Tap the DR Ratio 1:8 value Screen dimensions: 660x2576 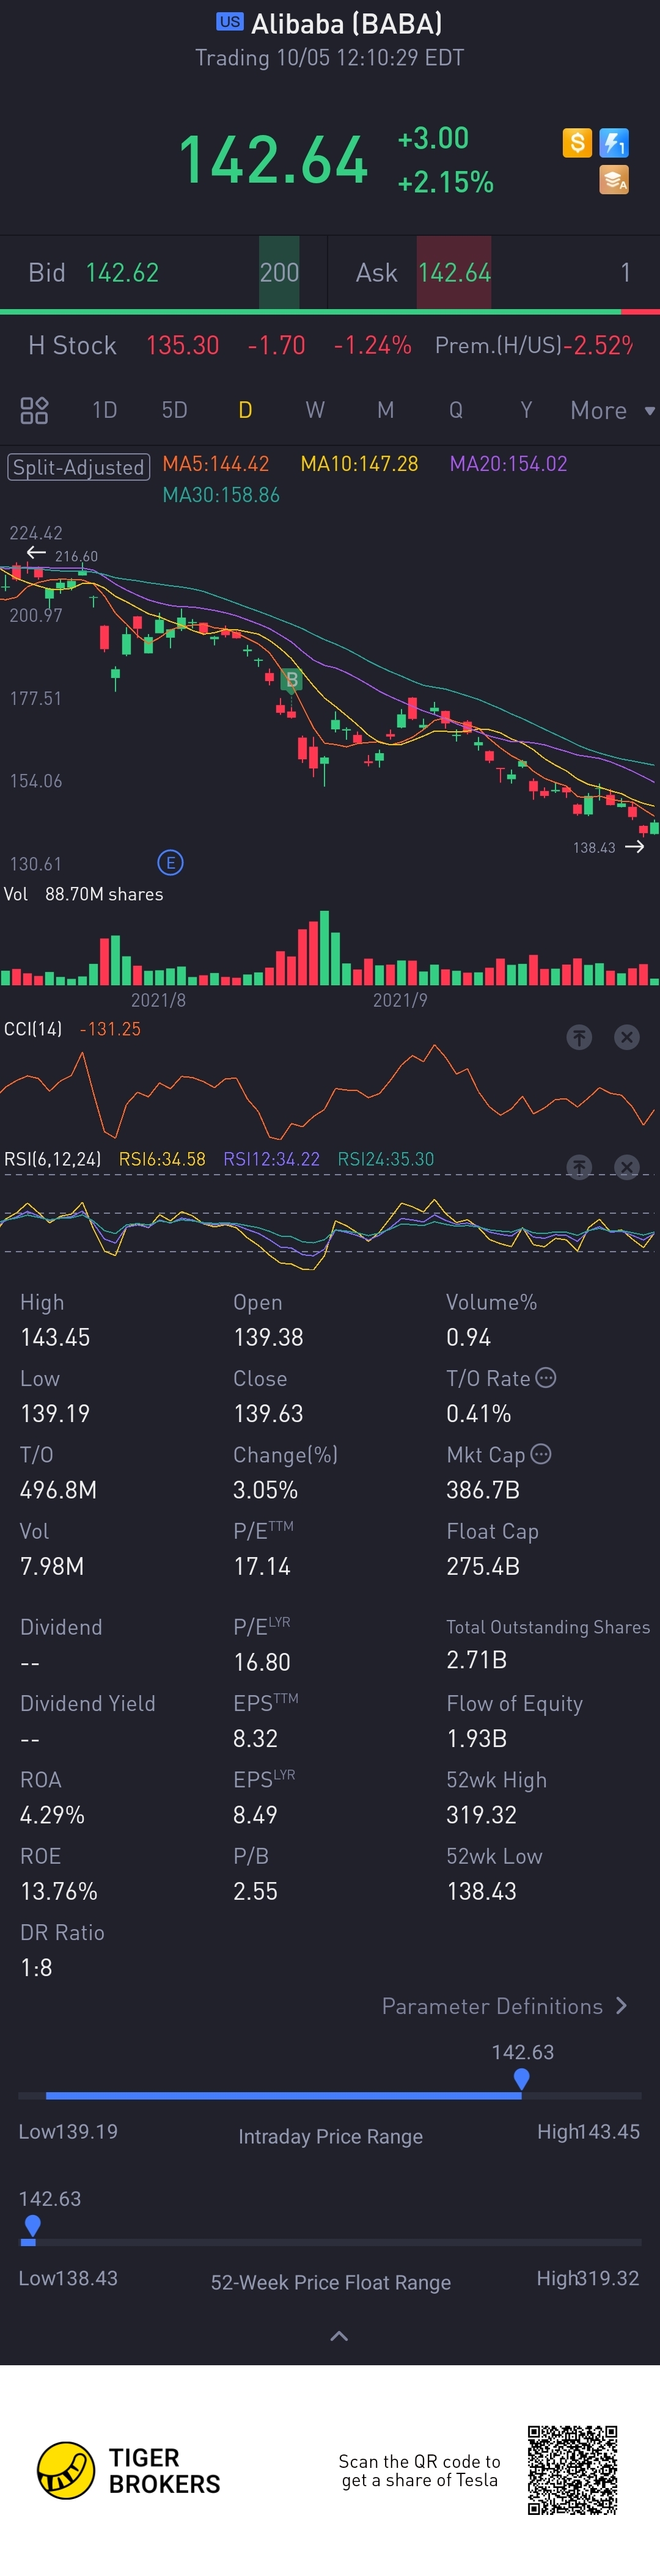coord(36,1967)
